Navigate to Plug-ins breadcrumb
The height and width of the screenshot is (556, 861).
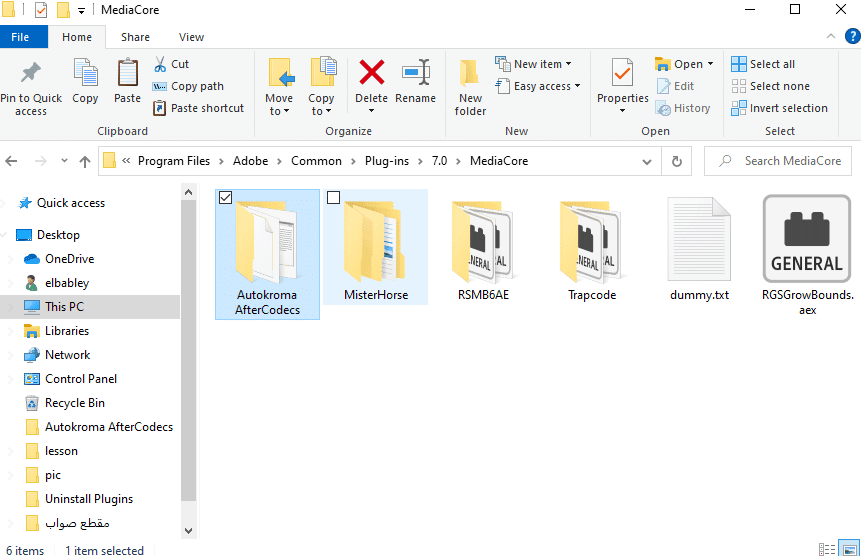coord(387,161)
